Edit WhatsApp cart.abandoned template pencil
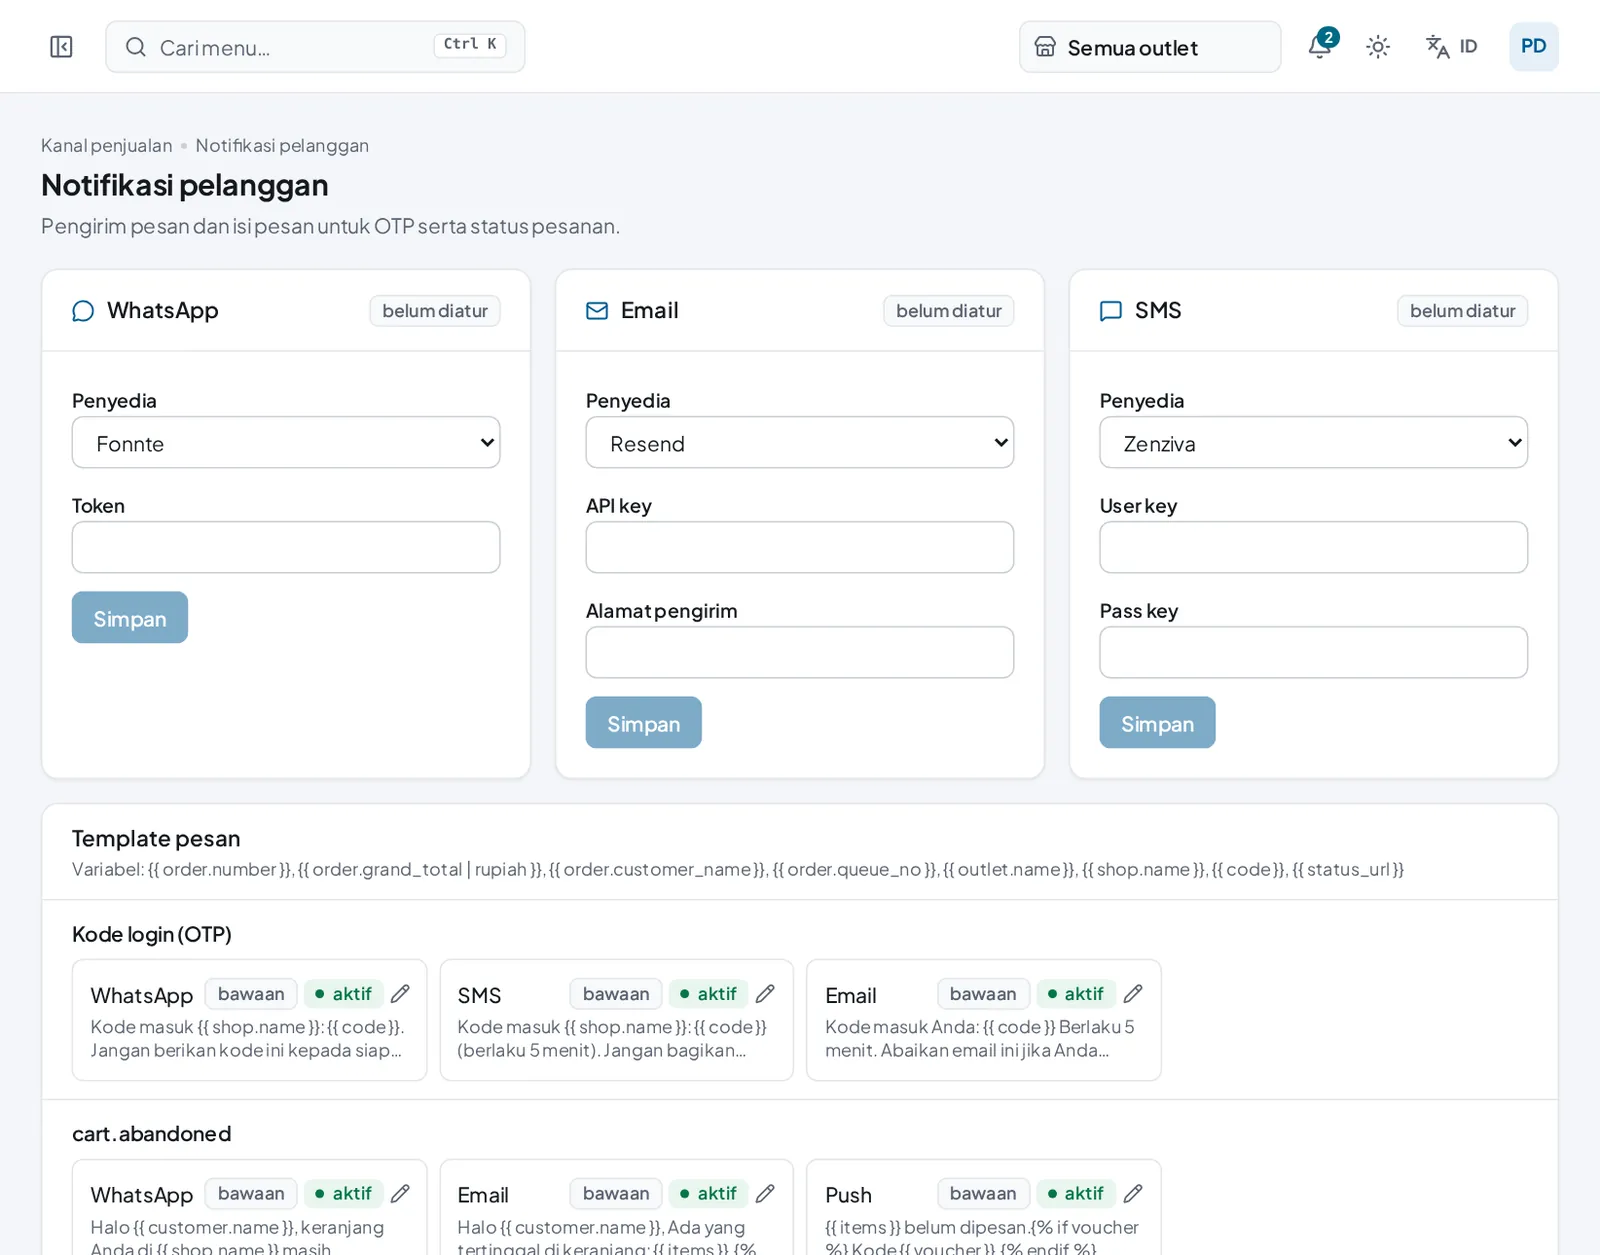Image resolution: width=1600 pixels, height=1255 pixels. [400, 1194]
